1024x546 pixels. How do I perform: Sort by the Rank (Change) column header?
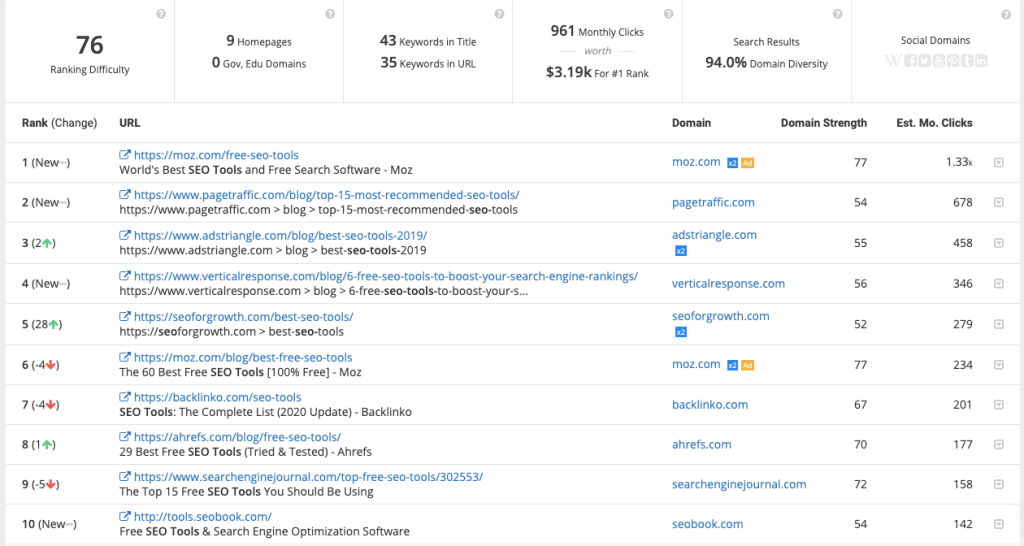point(59,123)
